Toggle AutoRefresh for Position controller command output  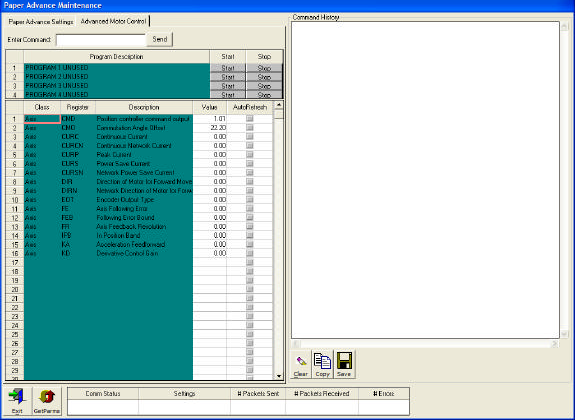250,118
